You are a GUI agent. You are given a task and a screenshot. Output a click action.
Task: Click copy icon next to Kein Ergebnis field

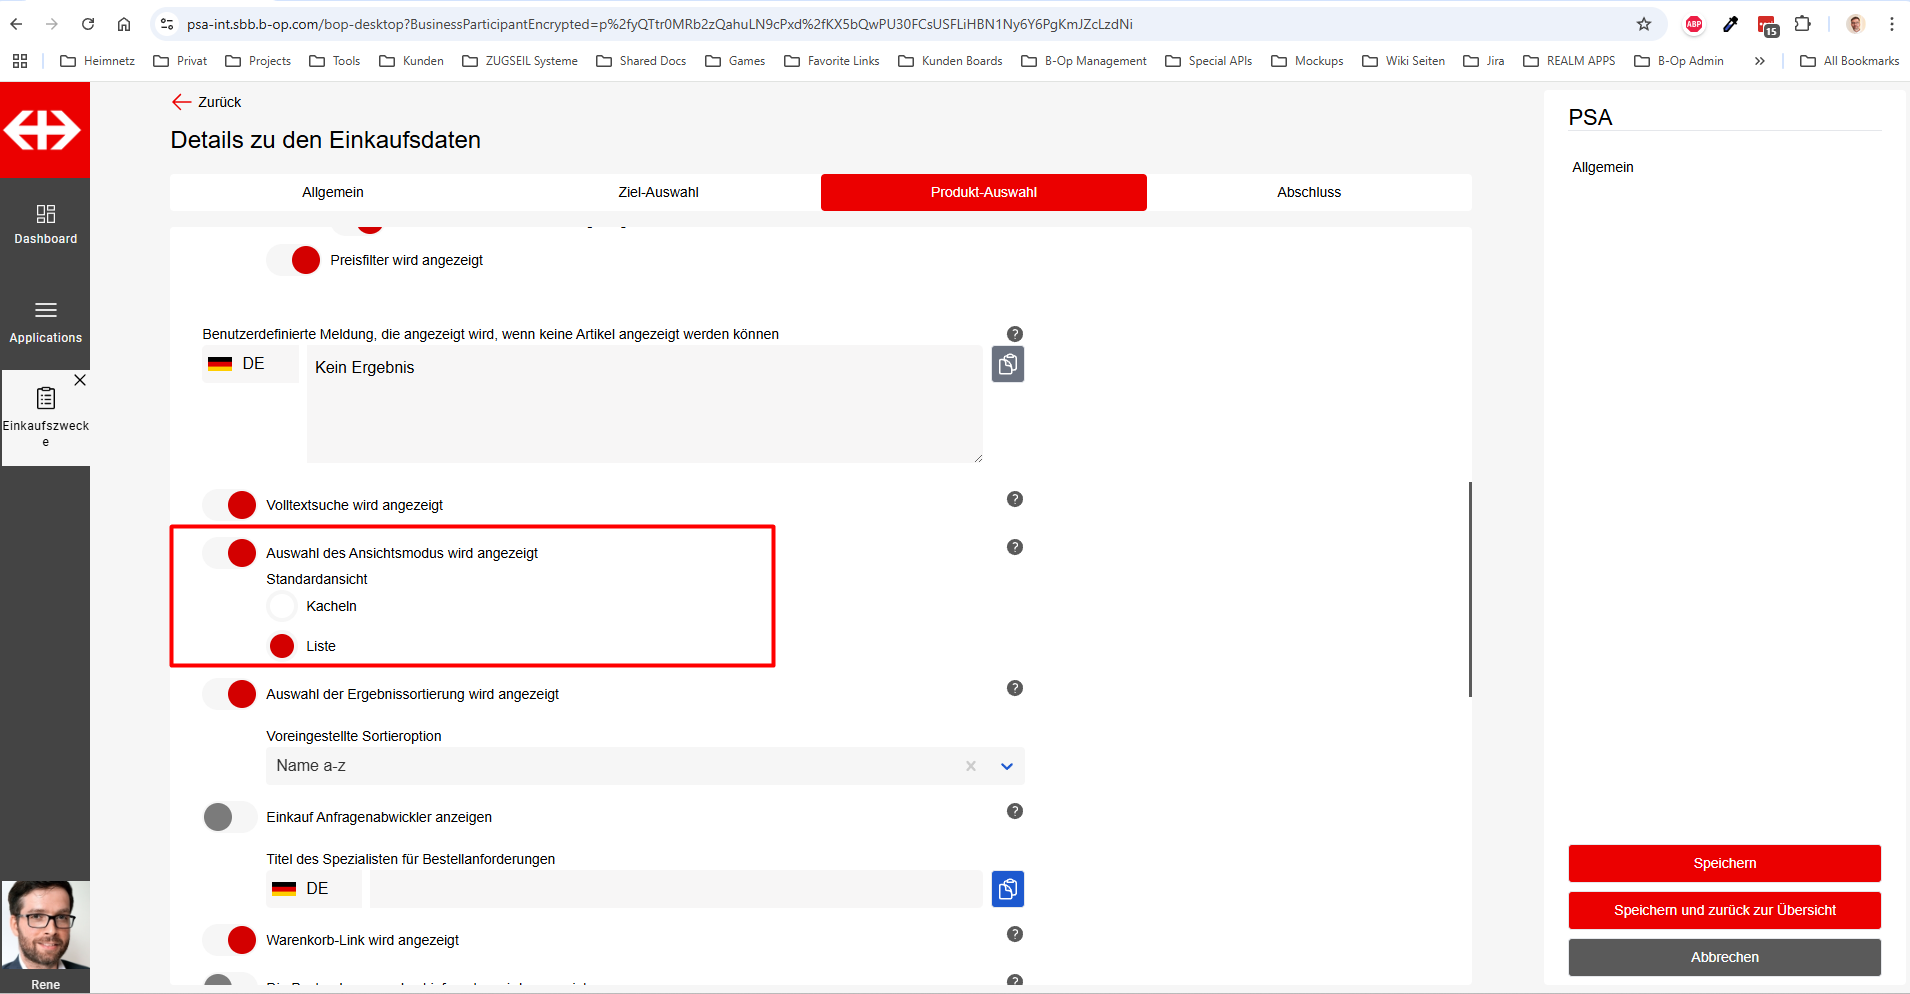click(x=1007, y=365)
